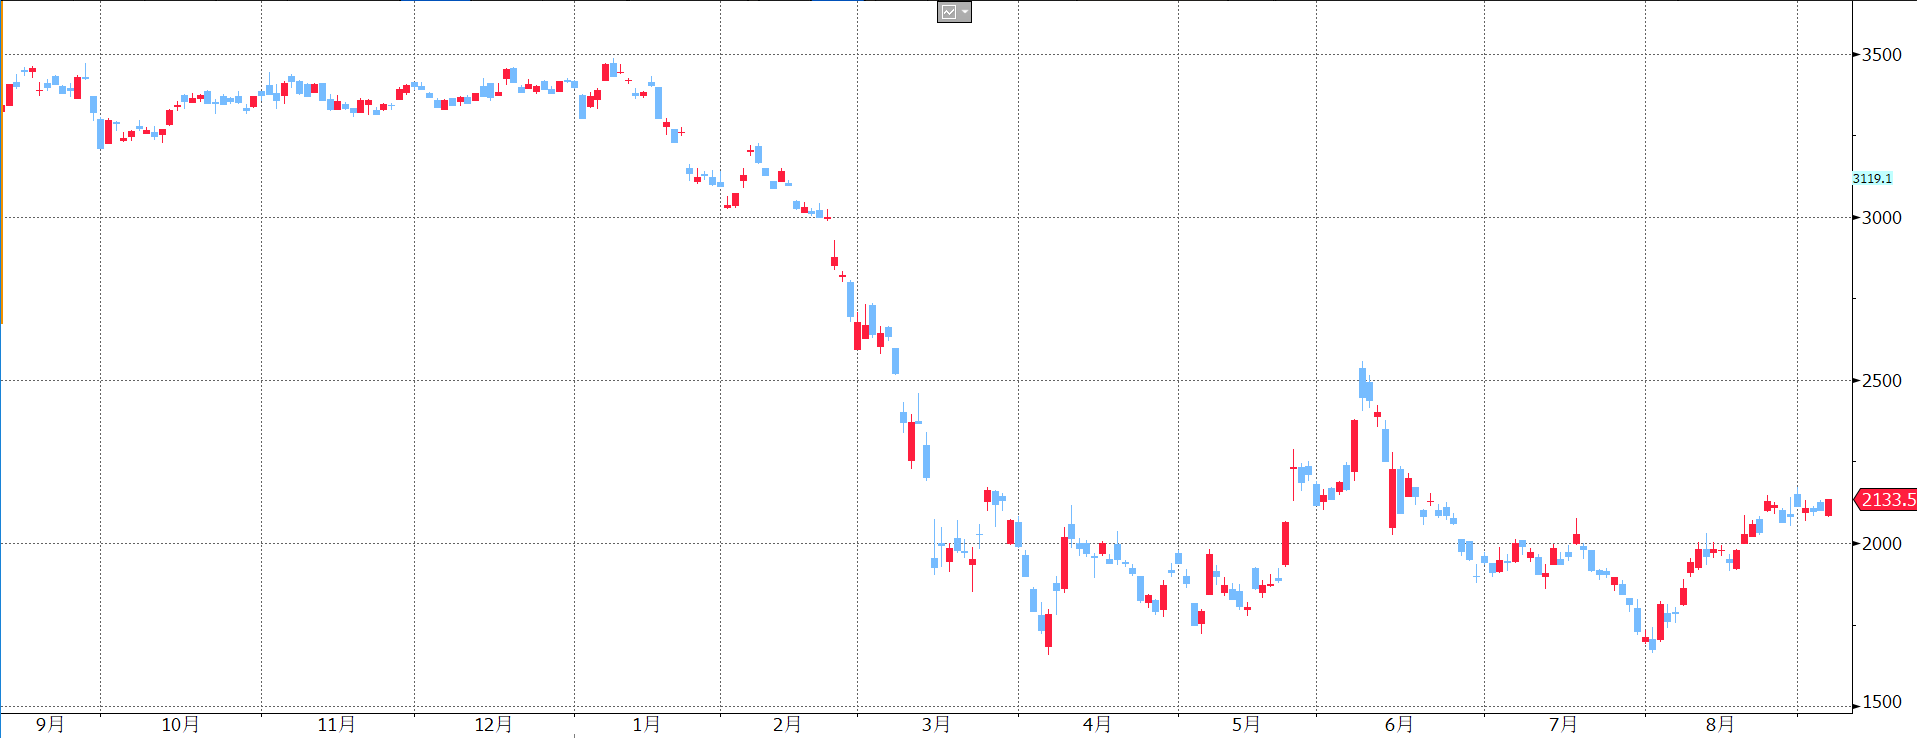The width and height of the screenshot is (1917, 738).
Task: Select the 3000 price axis label
Action: coord(1881,218)
